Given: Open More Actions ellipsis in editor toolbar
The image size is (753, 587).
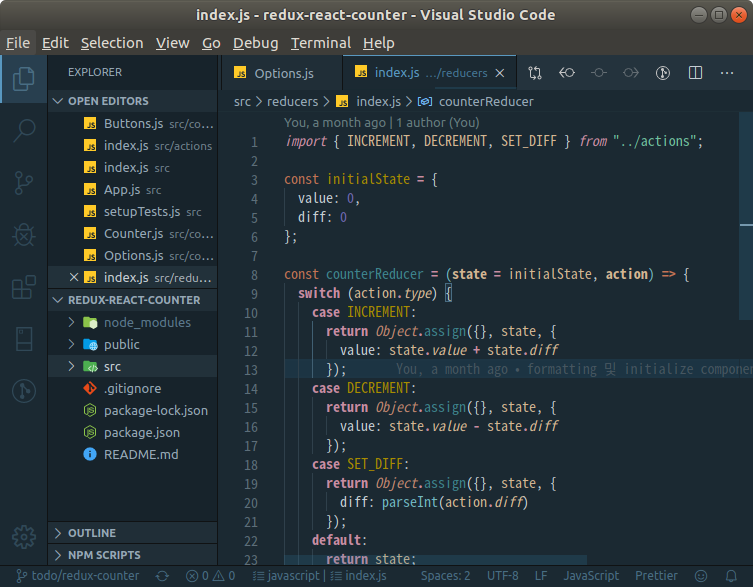Looking at the screenshot, I should 727,73.
